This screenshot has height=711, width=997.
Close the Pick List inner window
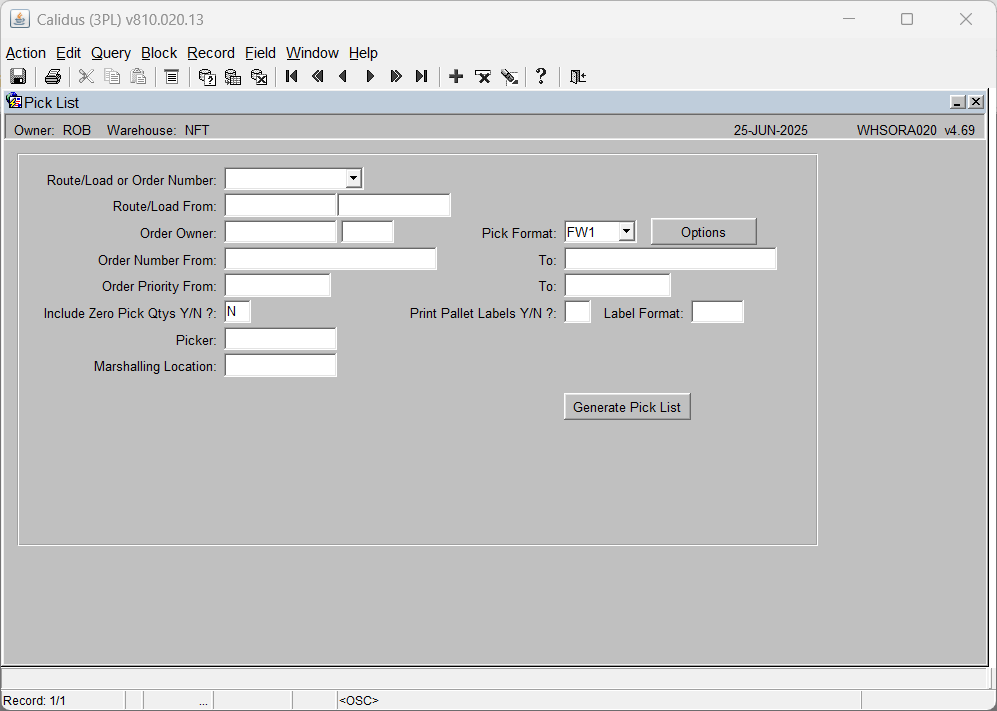(x=976, y=102)
